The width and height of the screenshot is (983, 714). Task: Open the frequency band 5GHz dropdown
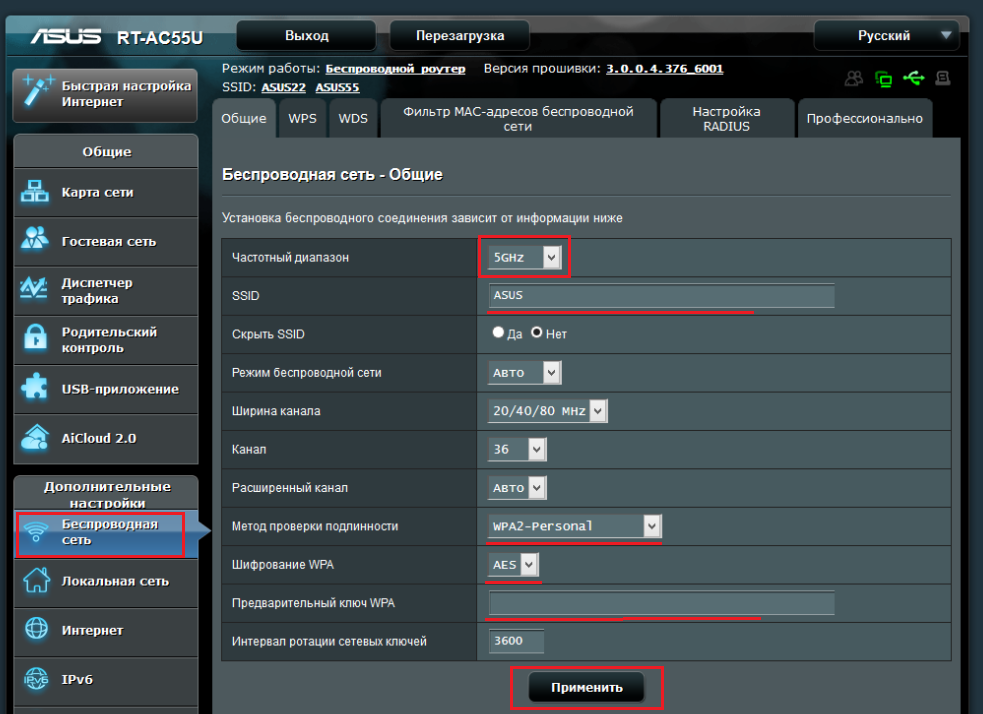(524, 258)
